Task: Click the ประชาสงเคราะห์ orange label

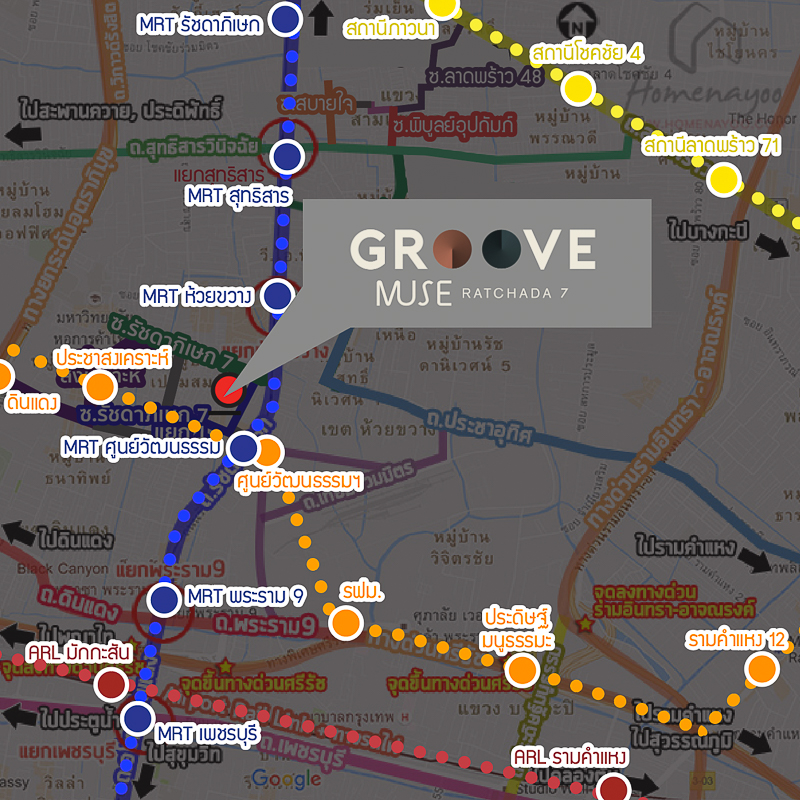Action: (112, 358)
